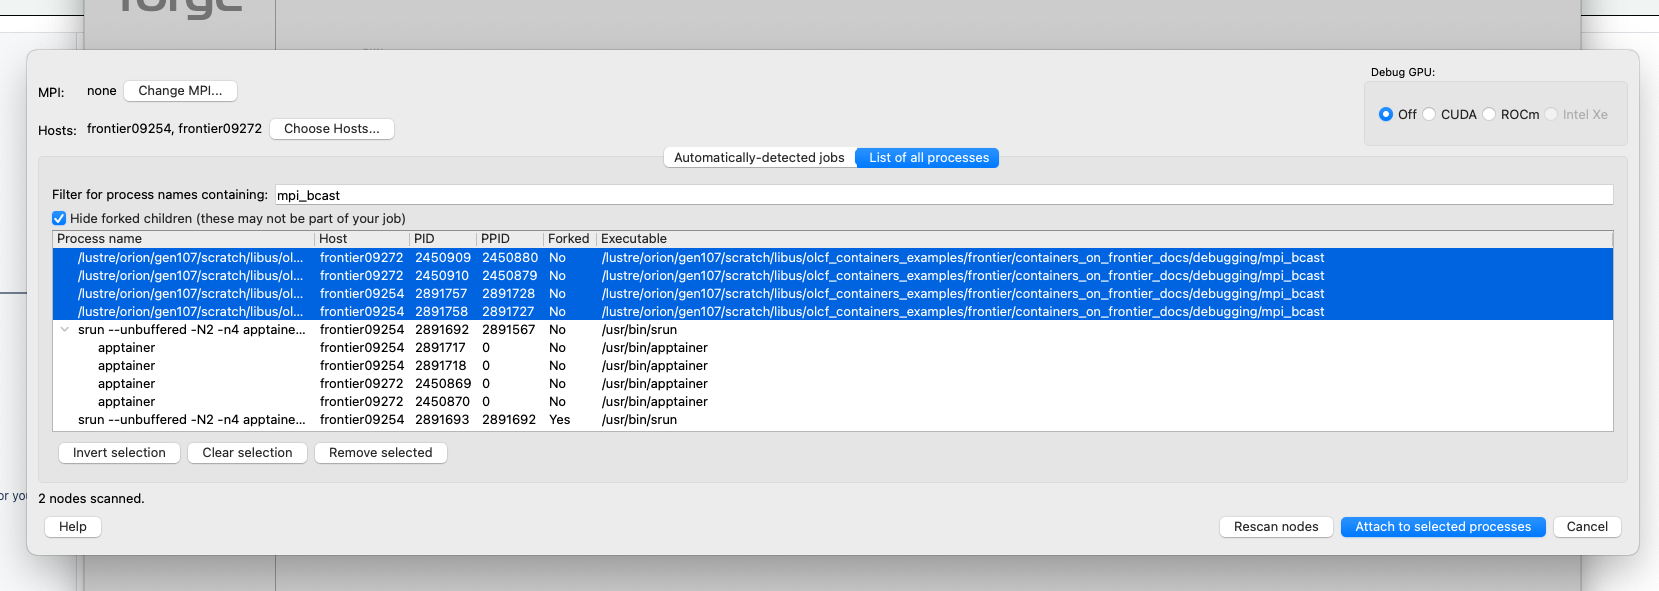Click Invert selection button
Viewport: 1659px width, 591px height.
[x=119, y=453]
